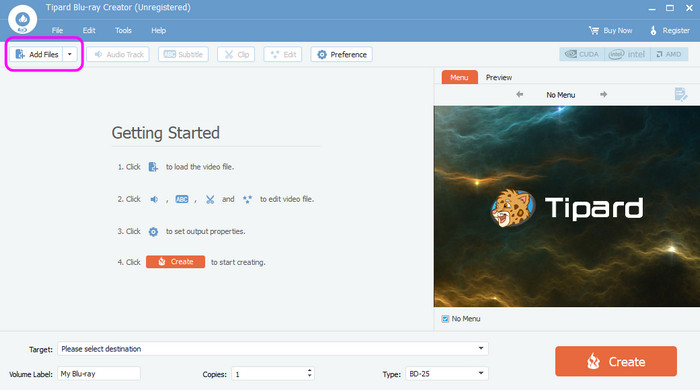Screen dimensions: 700x390
Task: Click the audio speaker icon in step 2
Action: coord(154,199)
